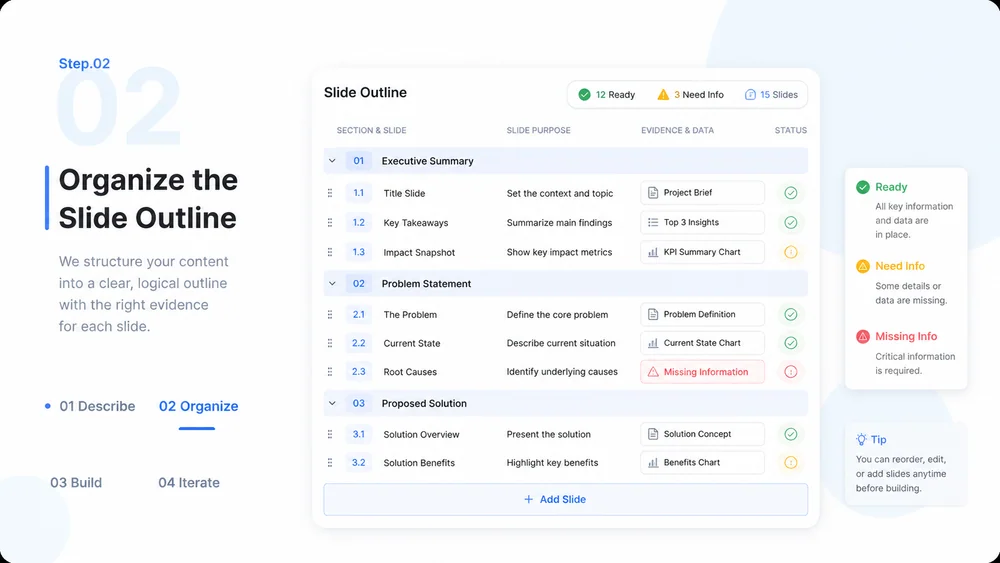Click 'Identify underlying causes' purpose text
Image resolution: width=1000 pixels, height=563 pixels.
[x=562, y=372]
